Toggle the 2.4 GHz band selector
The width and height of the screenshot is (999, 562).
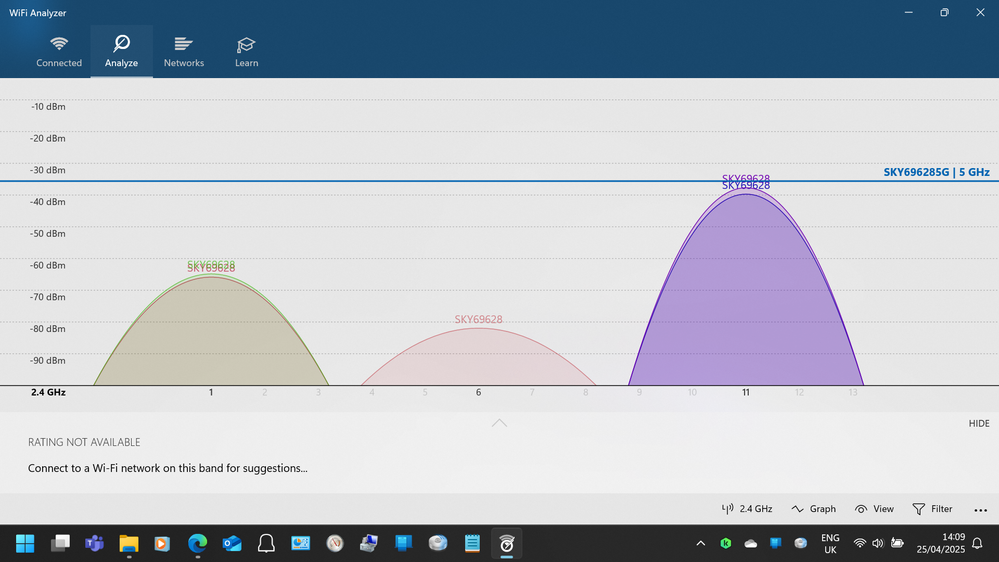[747, 509]
